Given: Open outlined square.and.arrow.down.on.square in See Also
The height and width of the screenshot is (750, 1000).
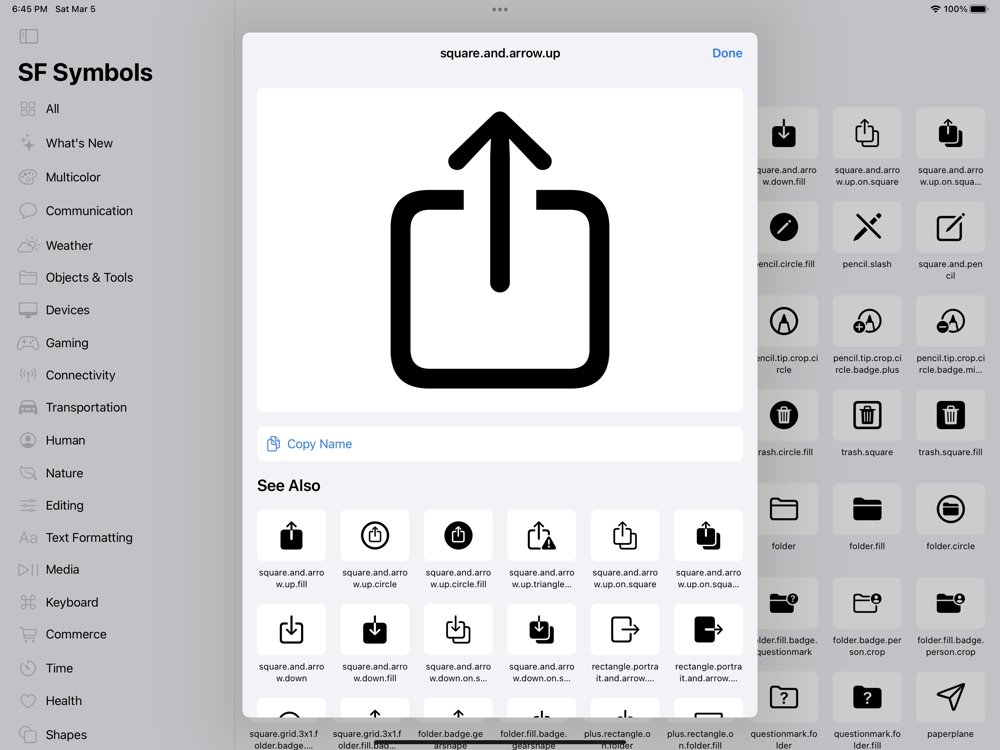Looking at the screenshot, I should tap(459, 629).
